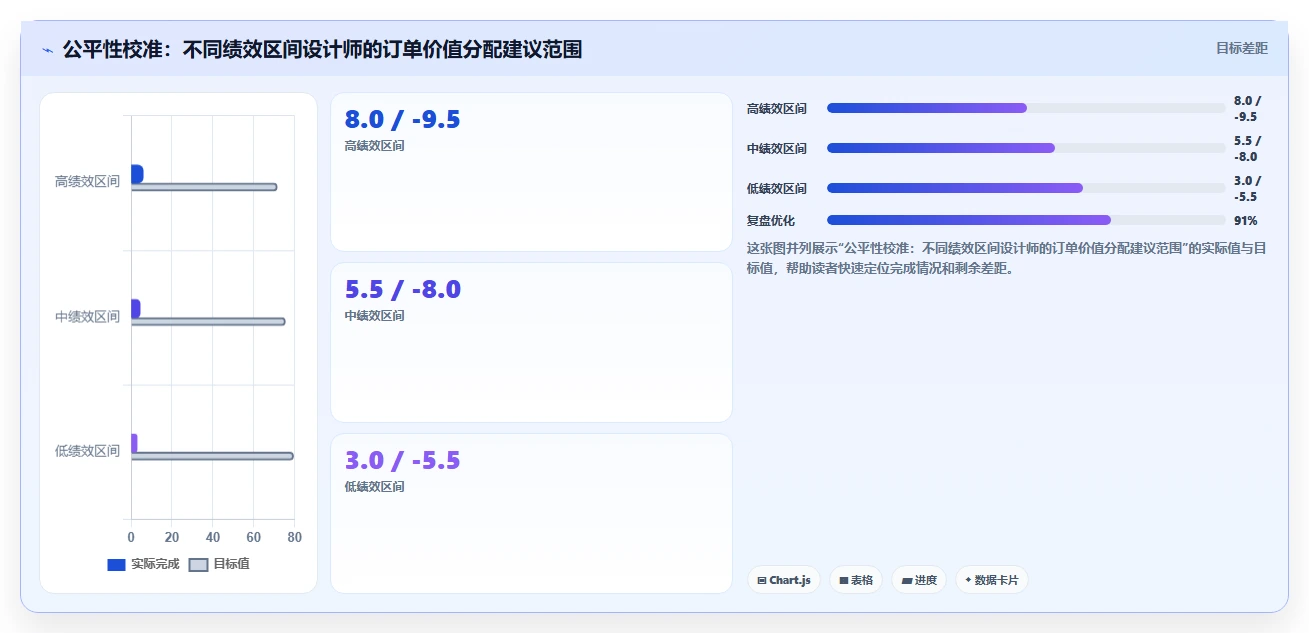This screenshot has height=633, width=1309.
Task: Click the 低绩效区间 target bar in chart
Action: click(x=212, y=456)
